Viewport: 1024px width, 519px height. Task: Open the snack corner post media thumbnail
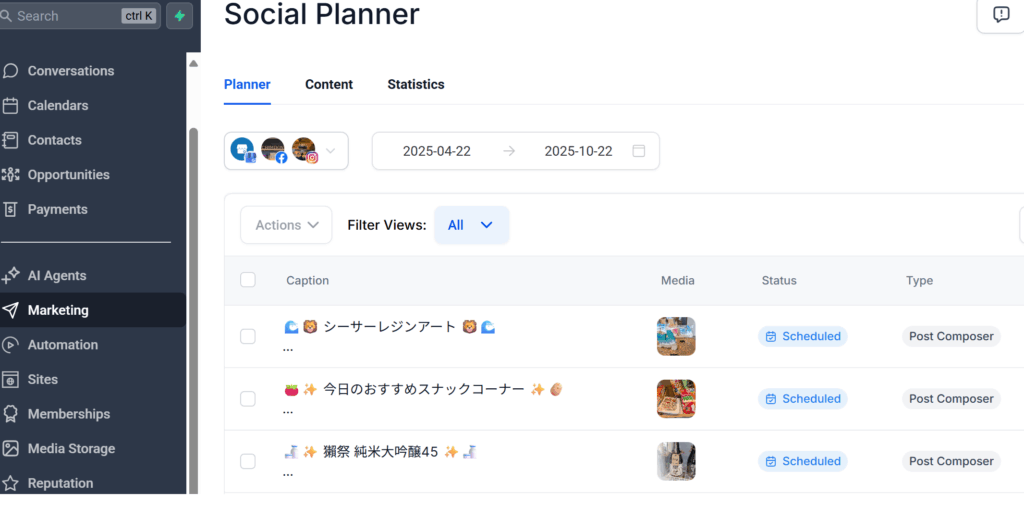pos(676,398)
